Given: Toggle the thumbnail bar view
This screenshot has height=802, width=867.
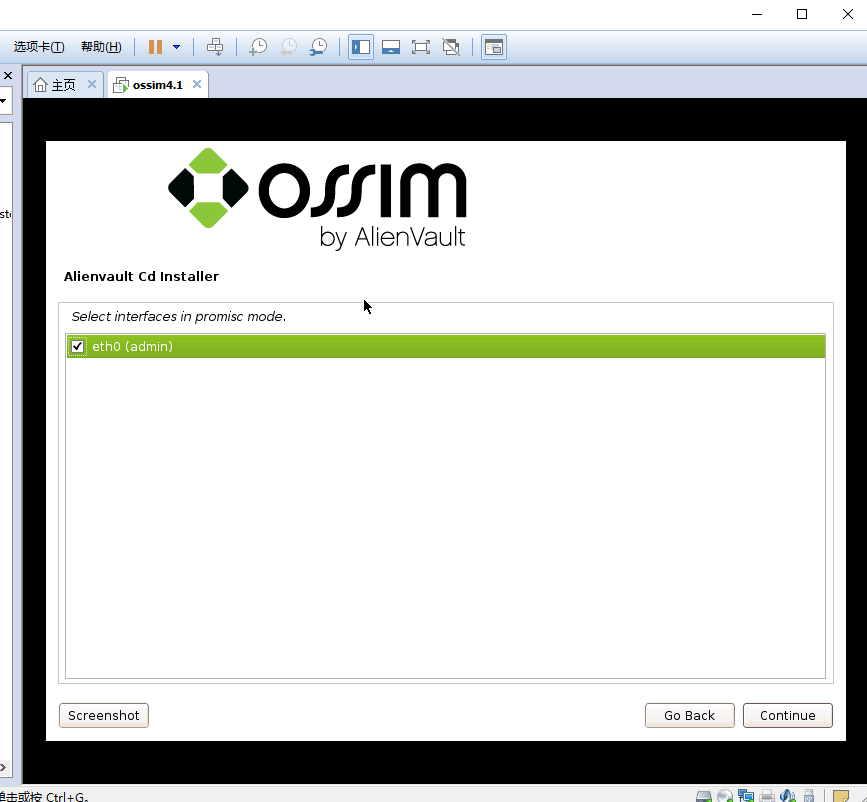Looking at the screenshot, I should tap(391, 47).
